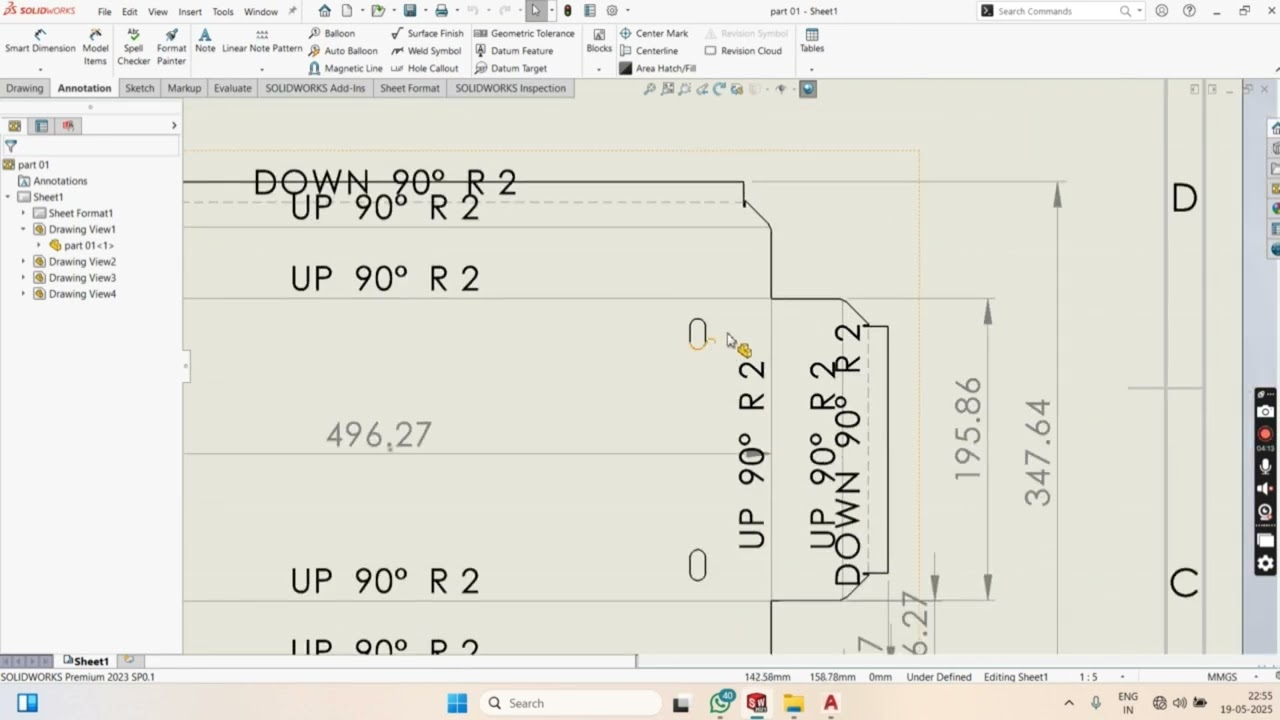Switch to the Drawing tab
The height and width of the screenshot is (720, 1280).
click(25, 88)
